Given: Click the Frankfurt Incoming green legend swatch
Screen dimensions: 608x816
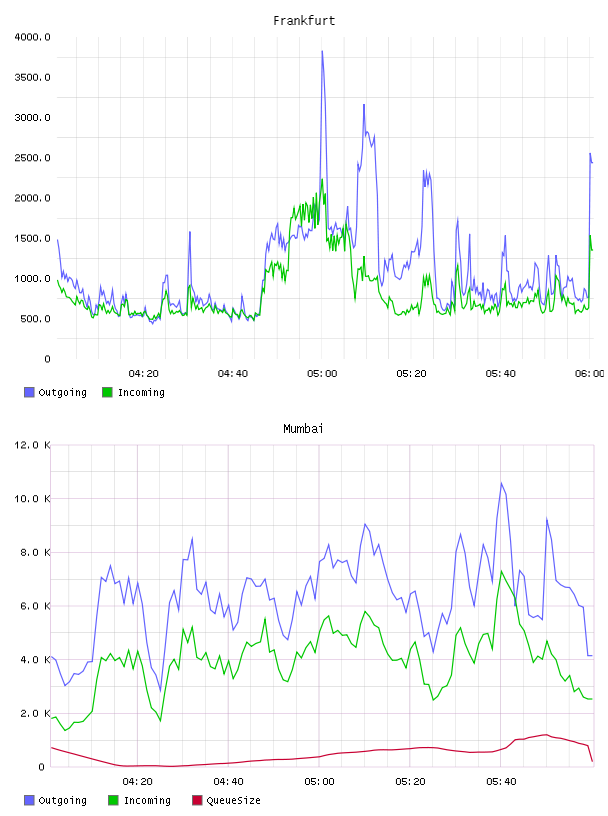Looking at the screenshot, I should point(107,392).
